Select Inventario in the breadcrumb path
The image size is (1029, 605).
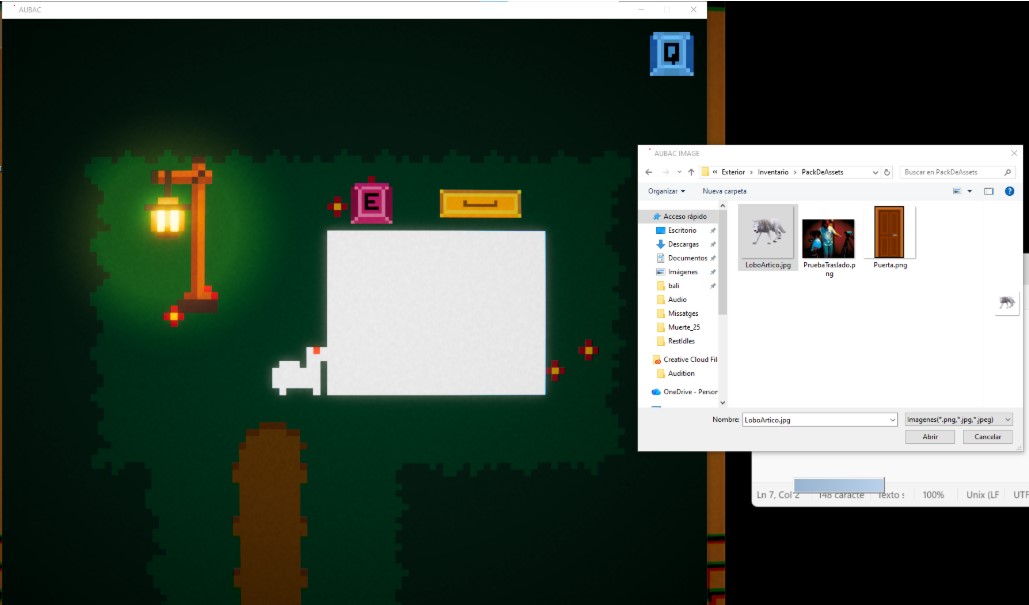772,172
